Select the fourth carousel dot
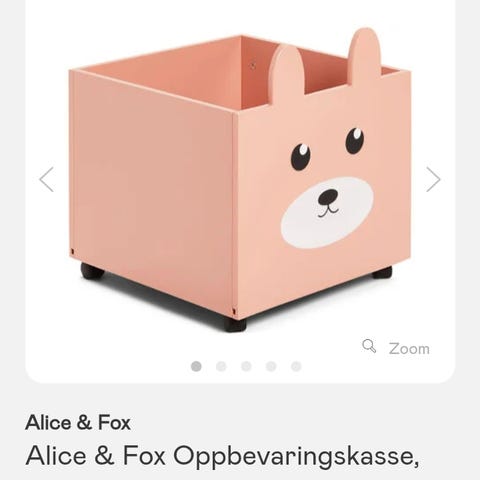The image size is (480, 480). (271, 366)
